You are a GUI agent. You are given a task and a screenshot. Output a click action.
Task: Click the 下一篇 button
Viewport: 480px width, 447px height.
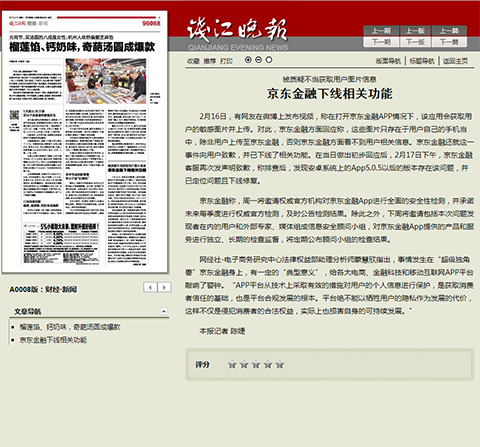click(x=449, y=42)
